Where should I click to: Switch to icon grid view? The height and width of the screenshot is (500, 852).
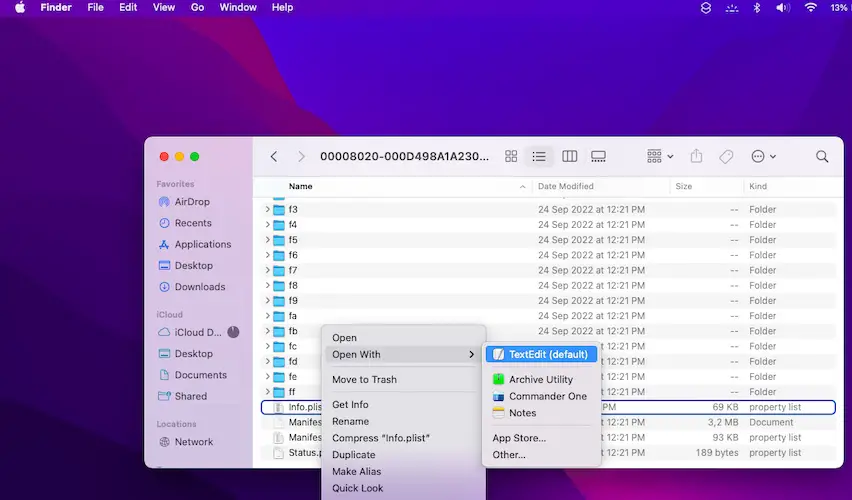(511, 157)
